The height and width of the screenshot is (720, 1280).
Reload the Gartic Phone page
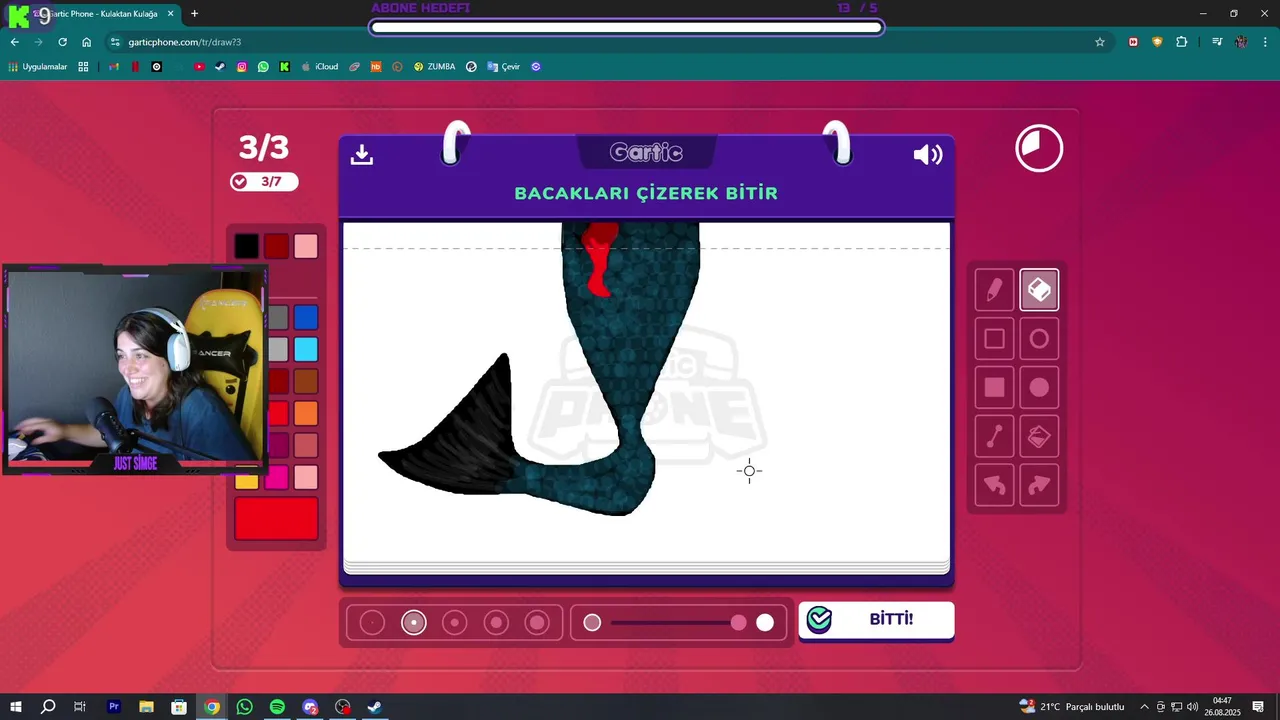pyautogui.click(x=62, y=42)
